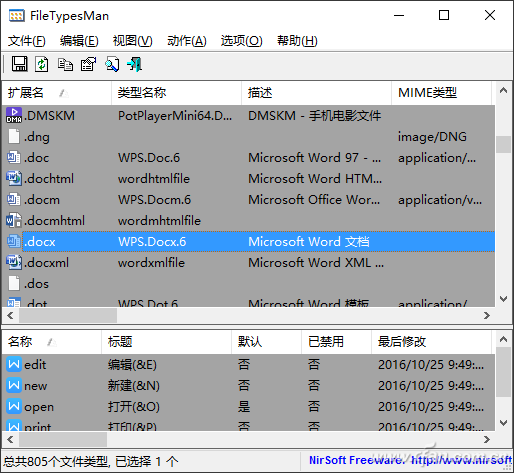Click the WPS icon beside open action
Image resolution: width=514 pixels, height=473 pixels.
click(x=14, y=406)
